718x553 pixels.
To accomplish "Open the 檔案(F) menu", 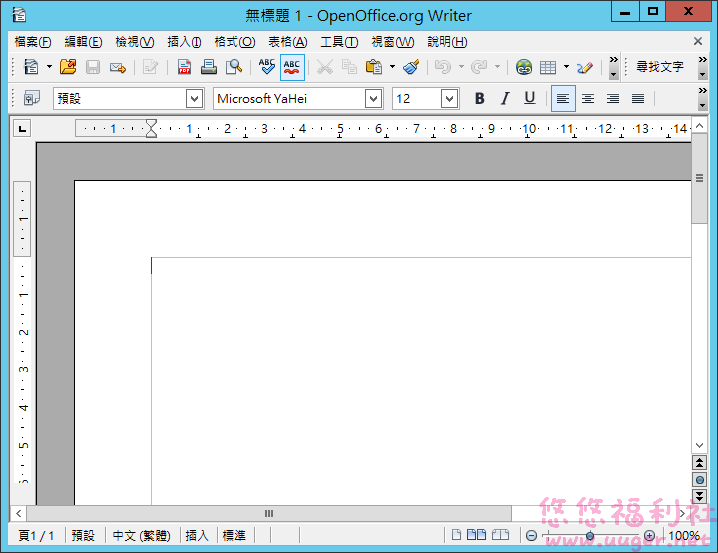I will pyautogui.click(x=33, y=42).
